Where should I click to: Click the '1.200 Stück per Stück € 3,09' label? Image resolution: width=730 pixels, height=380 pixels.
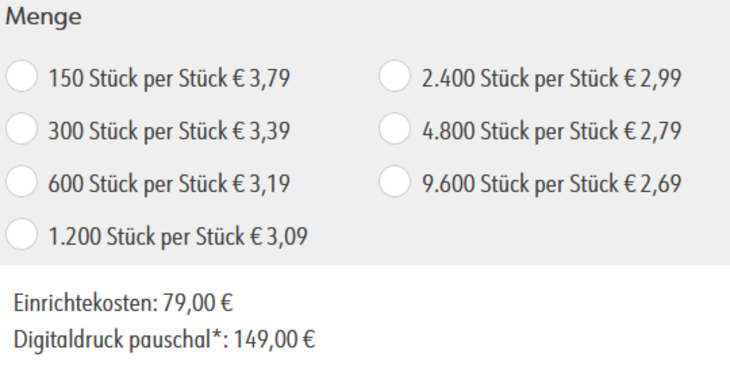(x=178, y=237)
